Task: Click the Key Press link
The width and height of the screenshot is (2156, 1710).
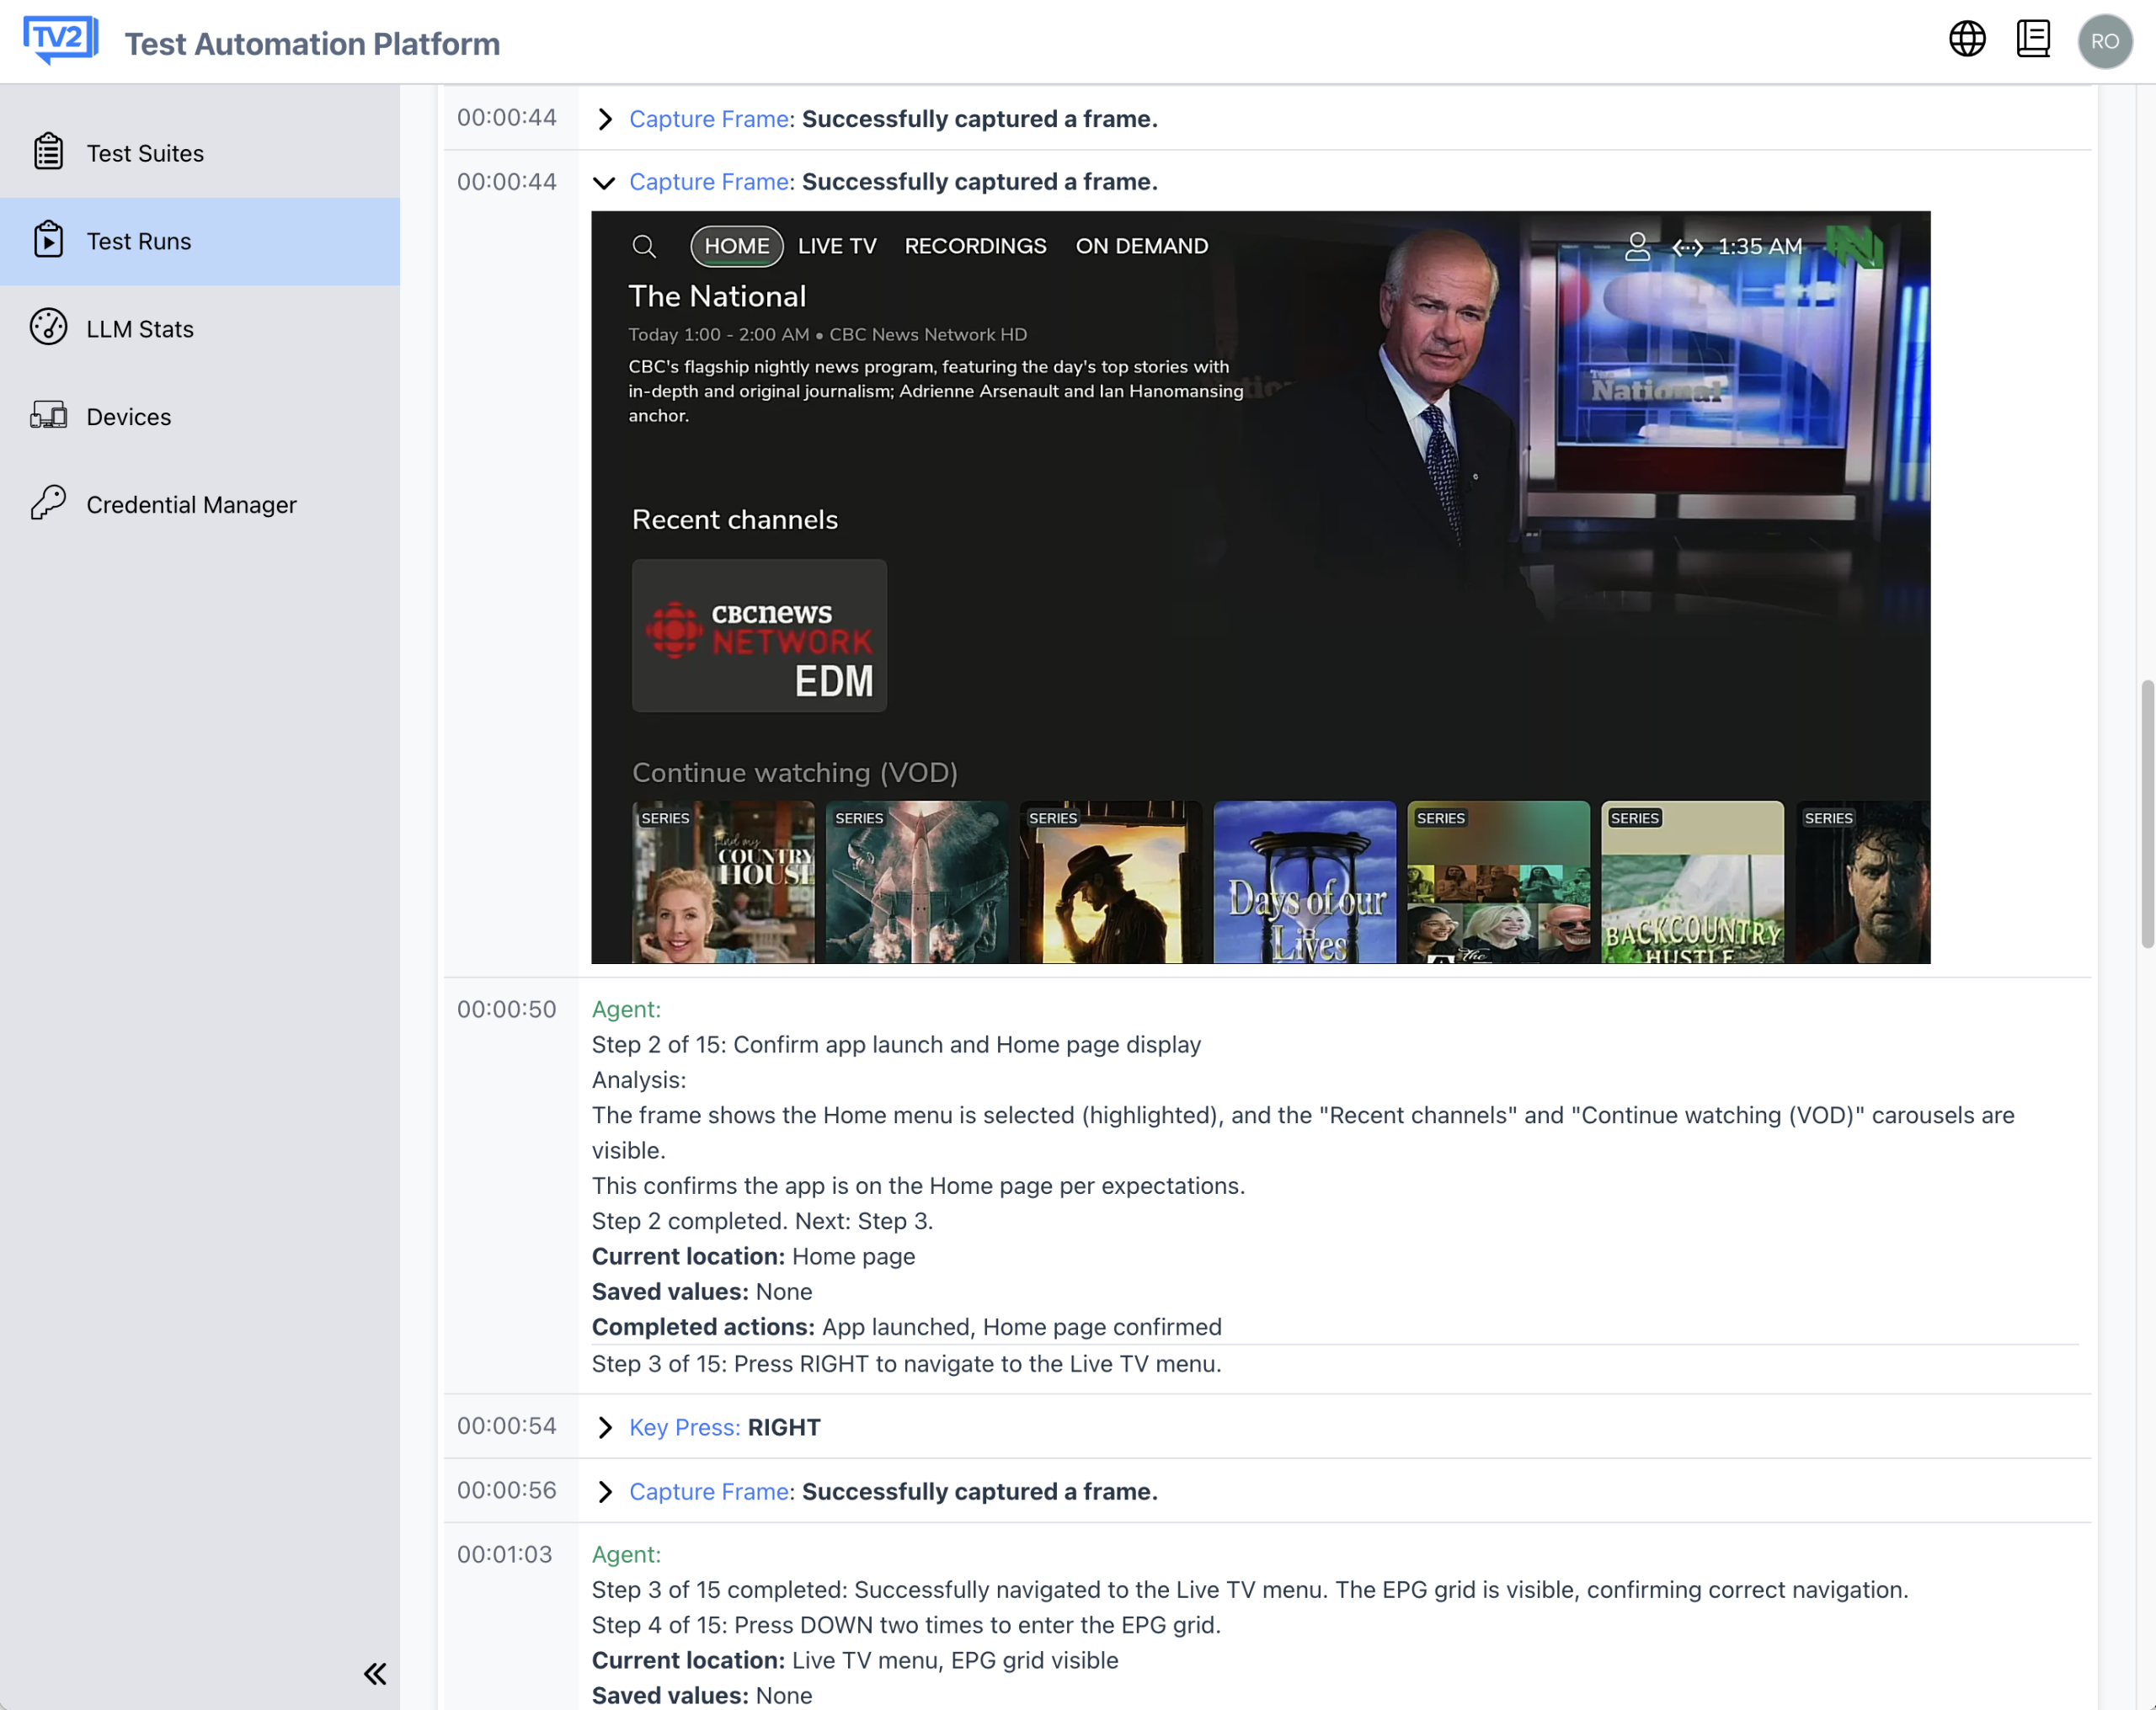Action: (685, 1427)
